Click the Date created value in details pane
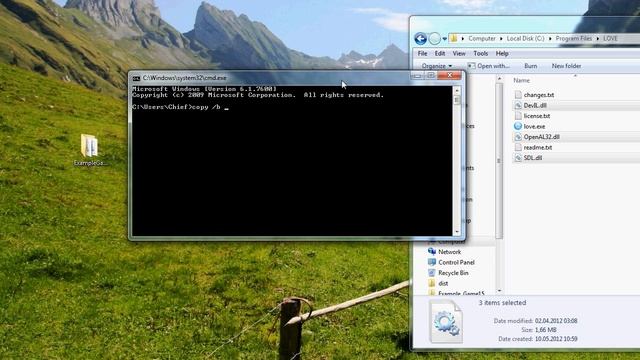Image resolution: width=640 pixels, height=360 pixels. [556, 339]
